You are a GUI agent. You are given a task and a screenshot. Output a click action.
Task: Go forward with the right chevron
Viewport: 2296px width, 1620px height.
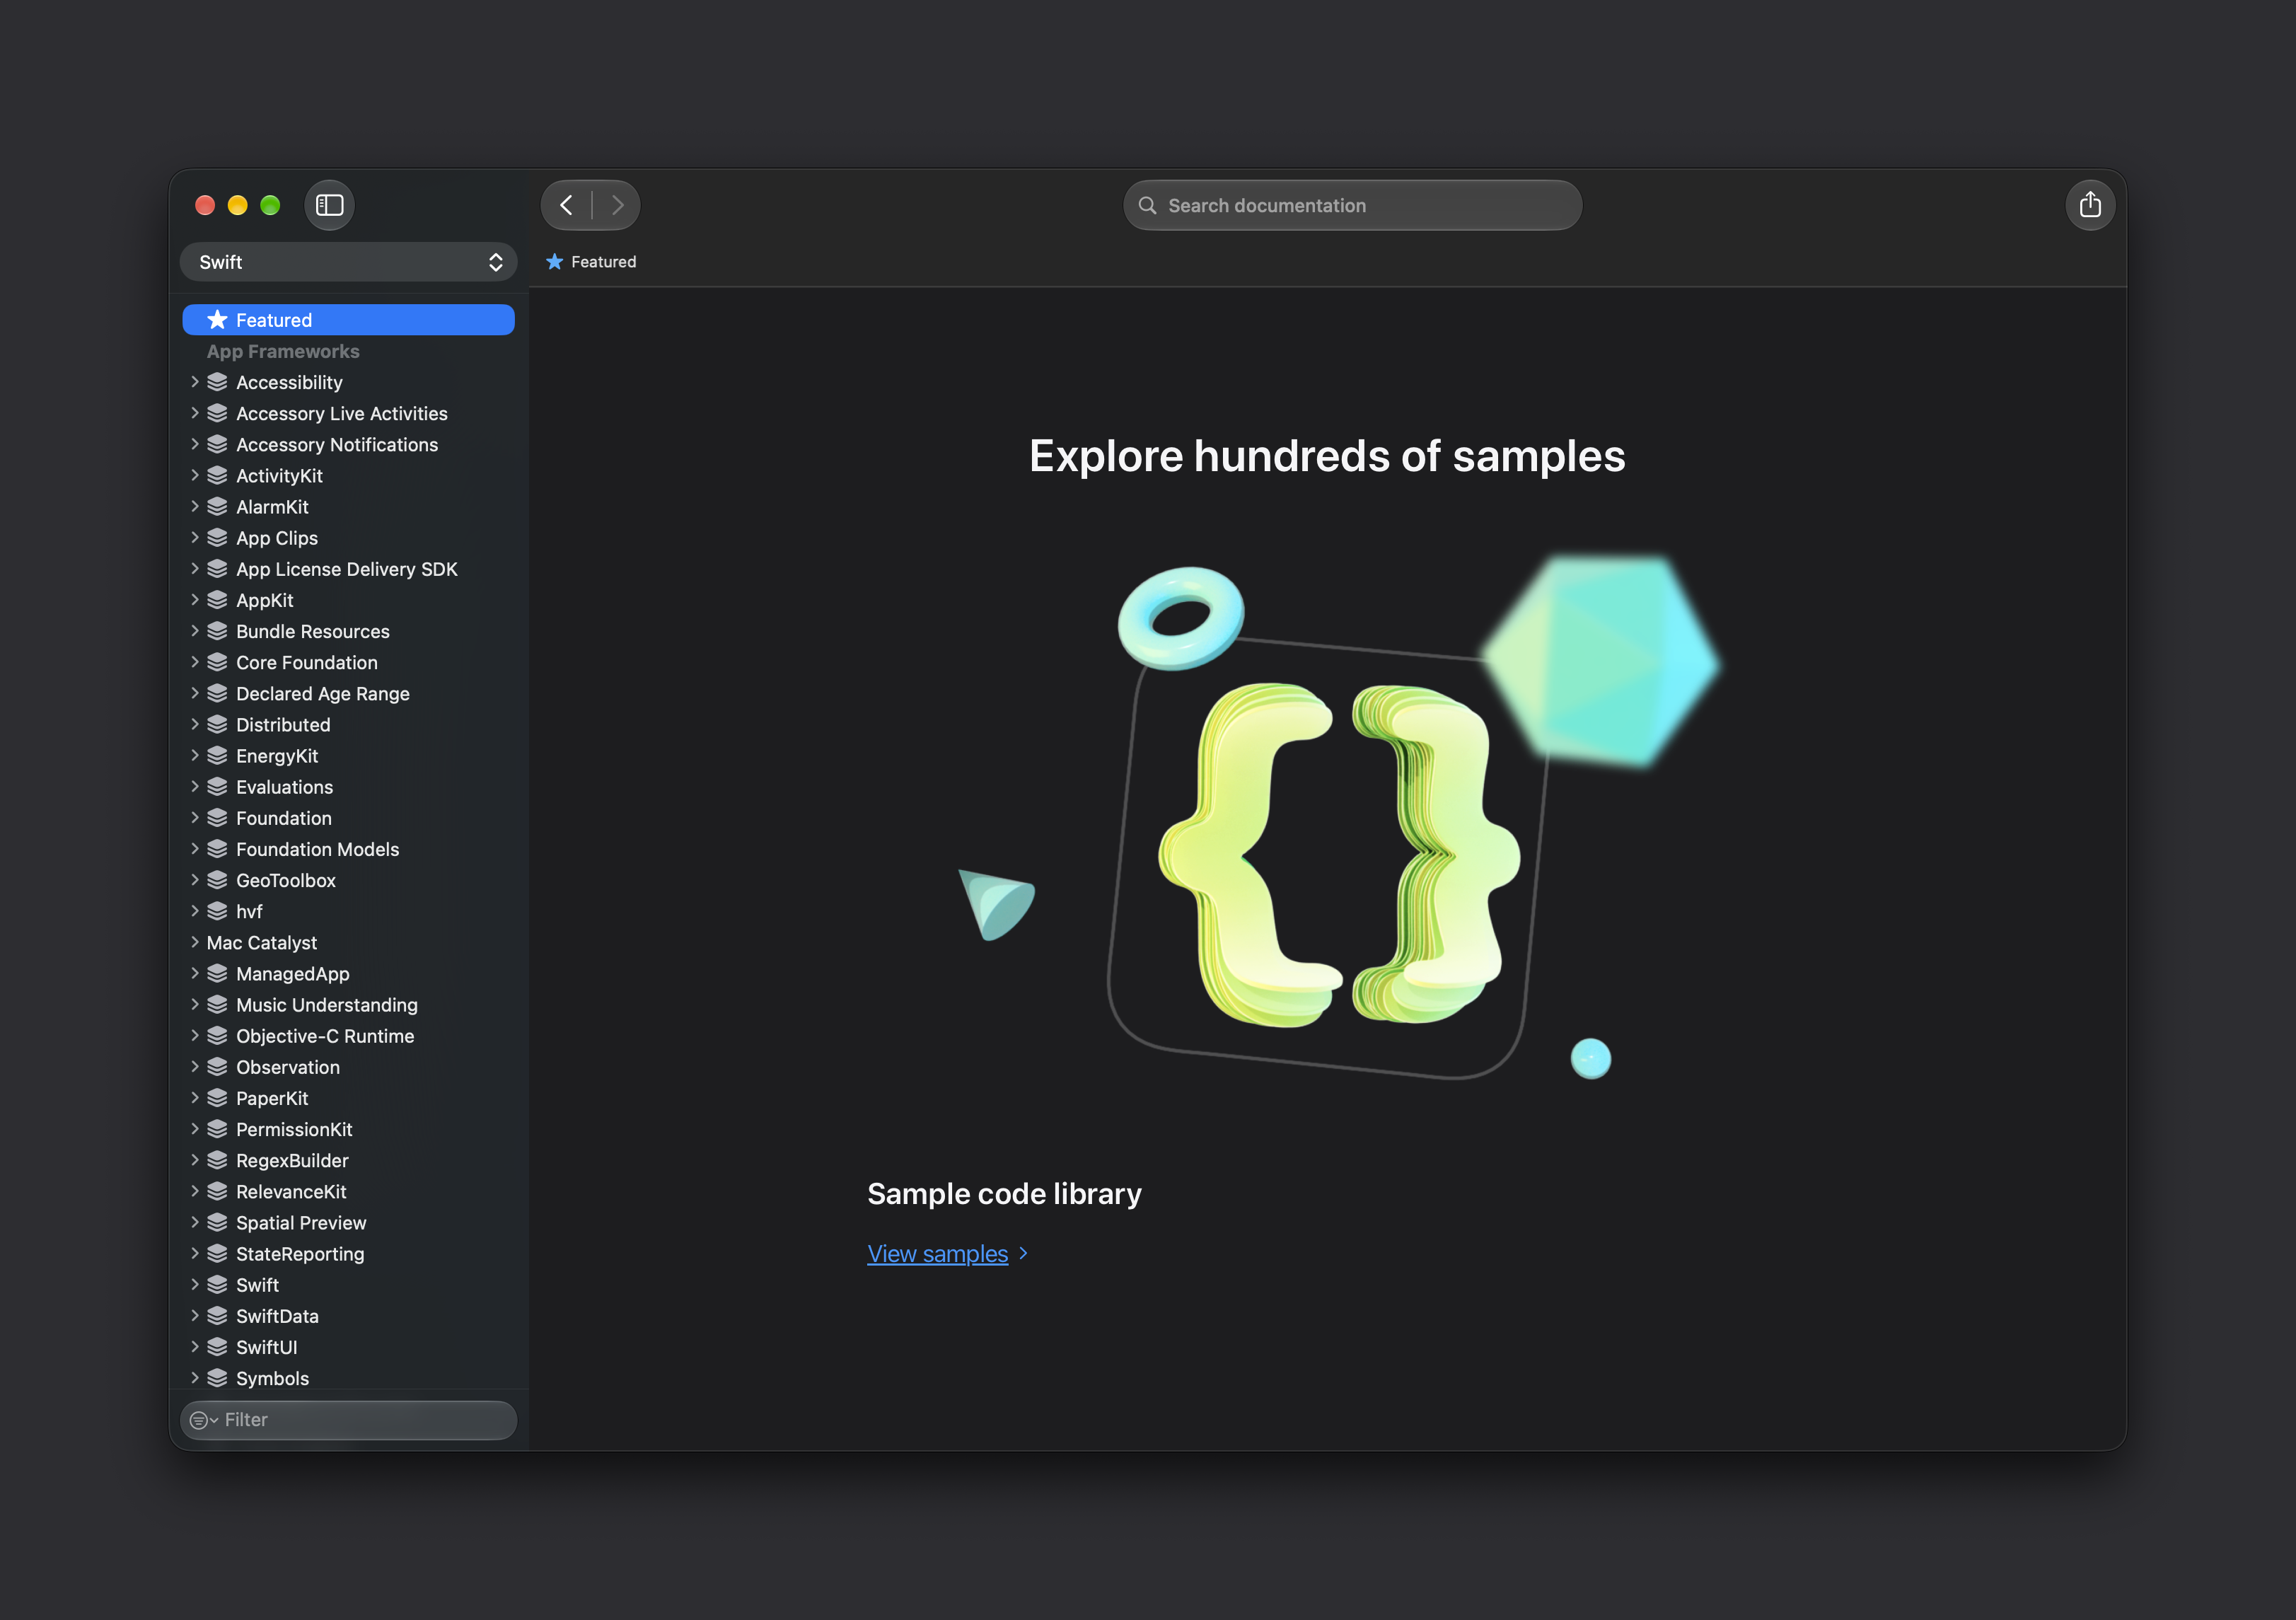(617, 205)
